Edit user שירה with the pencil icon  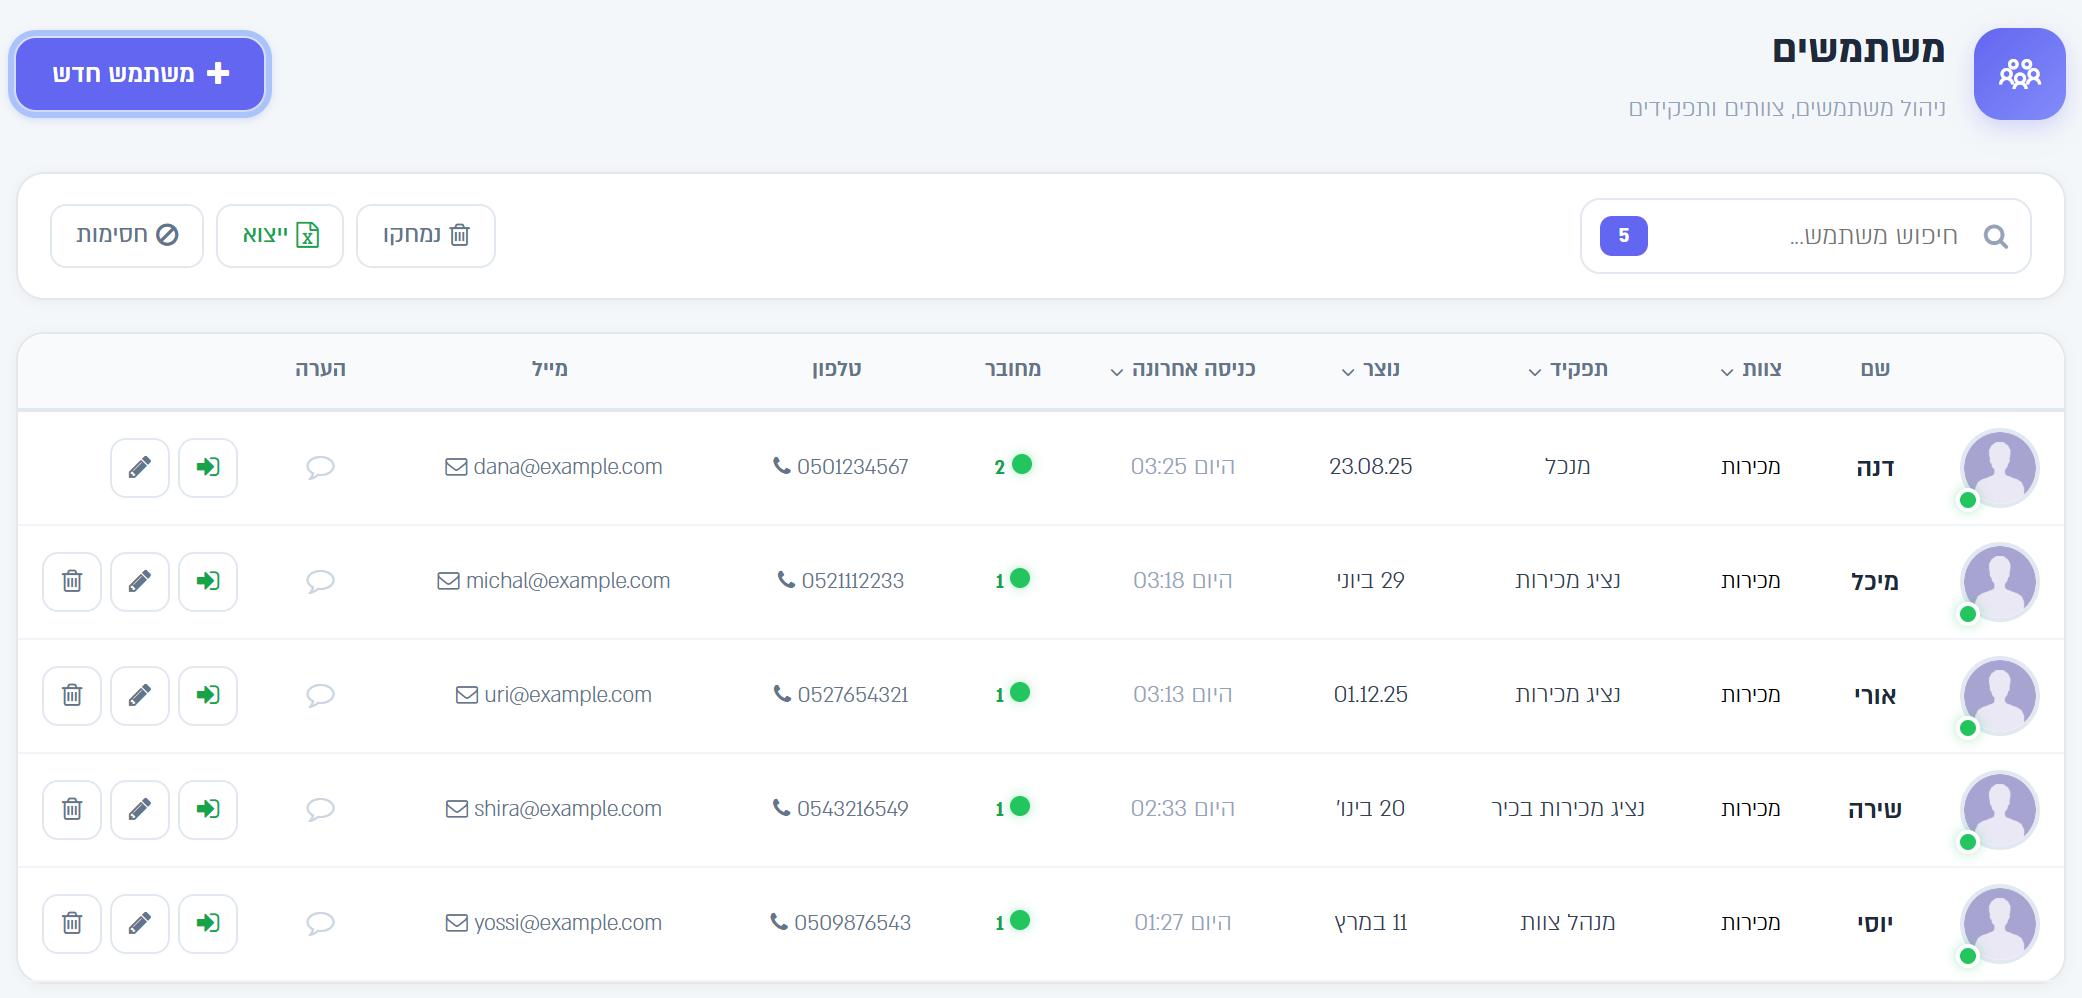140,809
